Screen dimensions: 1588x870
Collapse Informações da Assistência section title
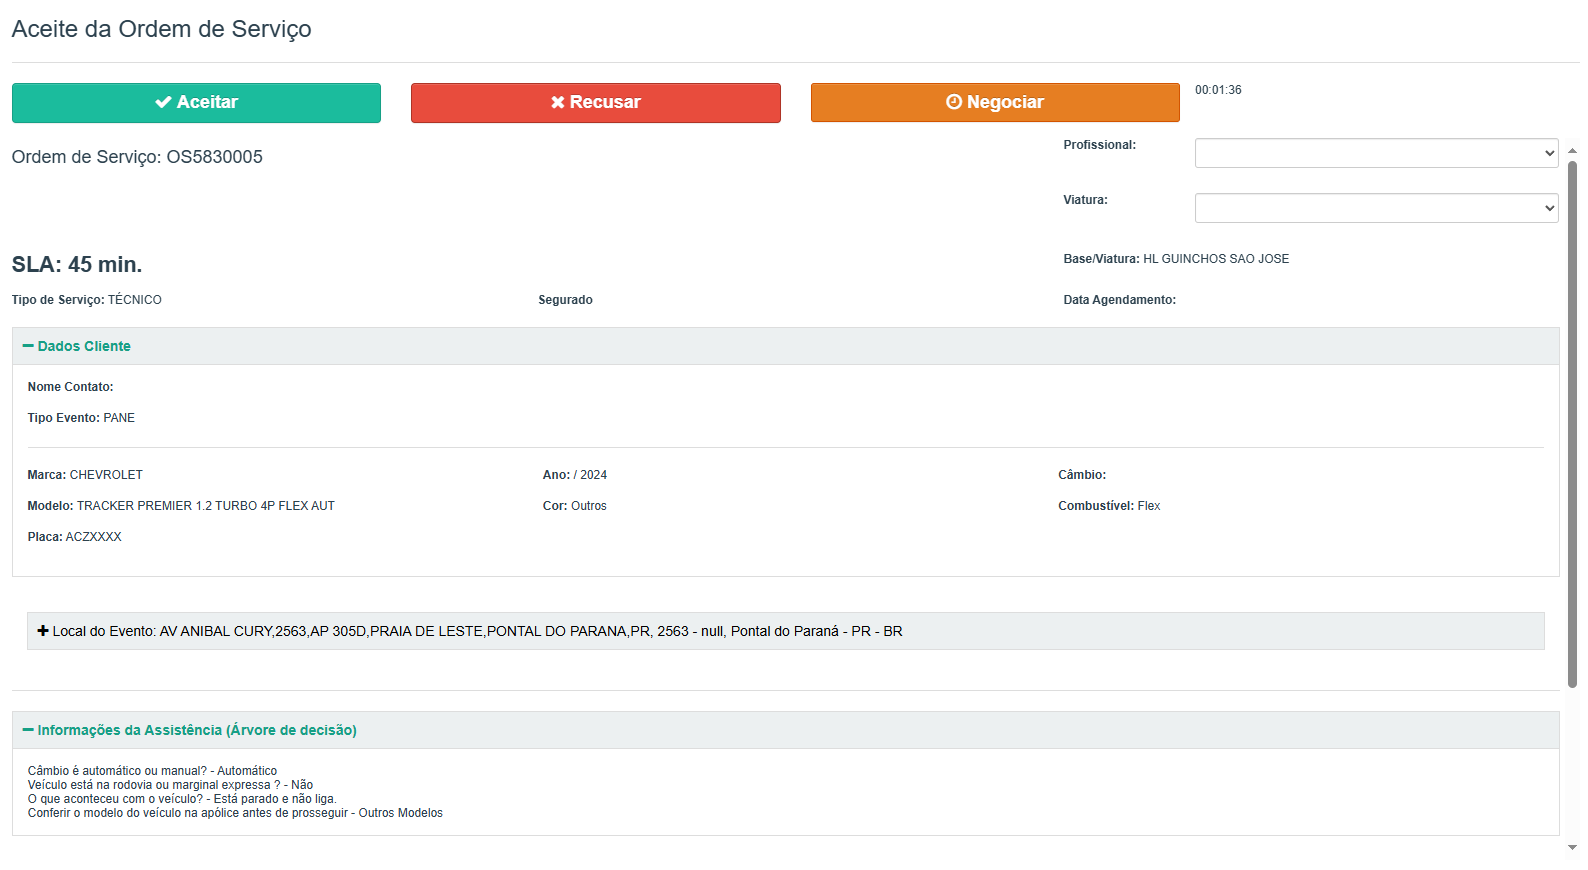coord(197,730)
